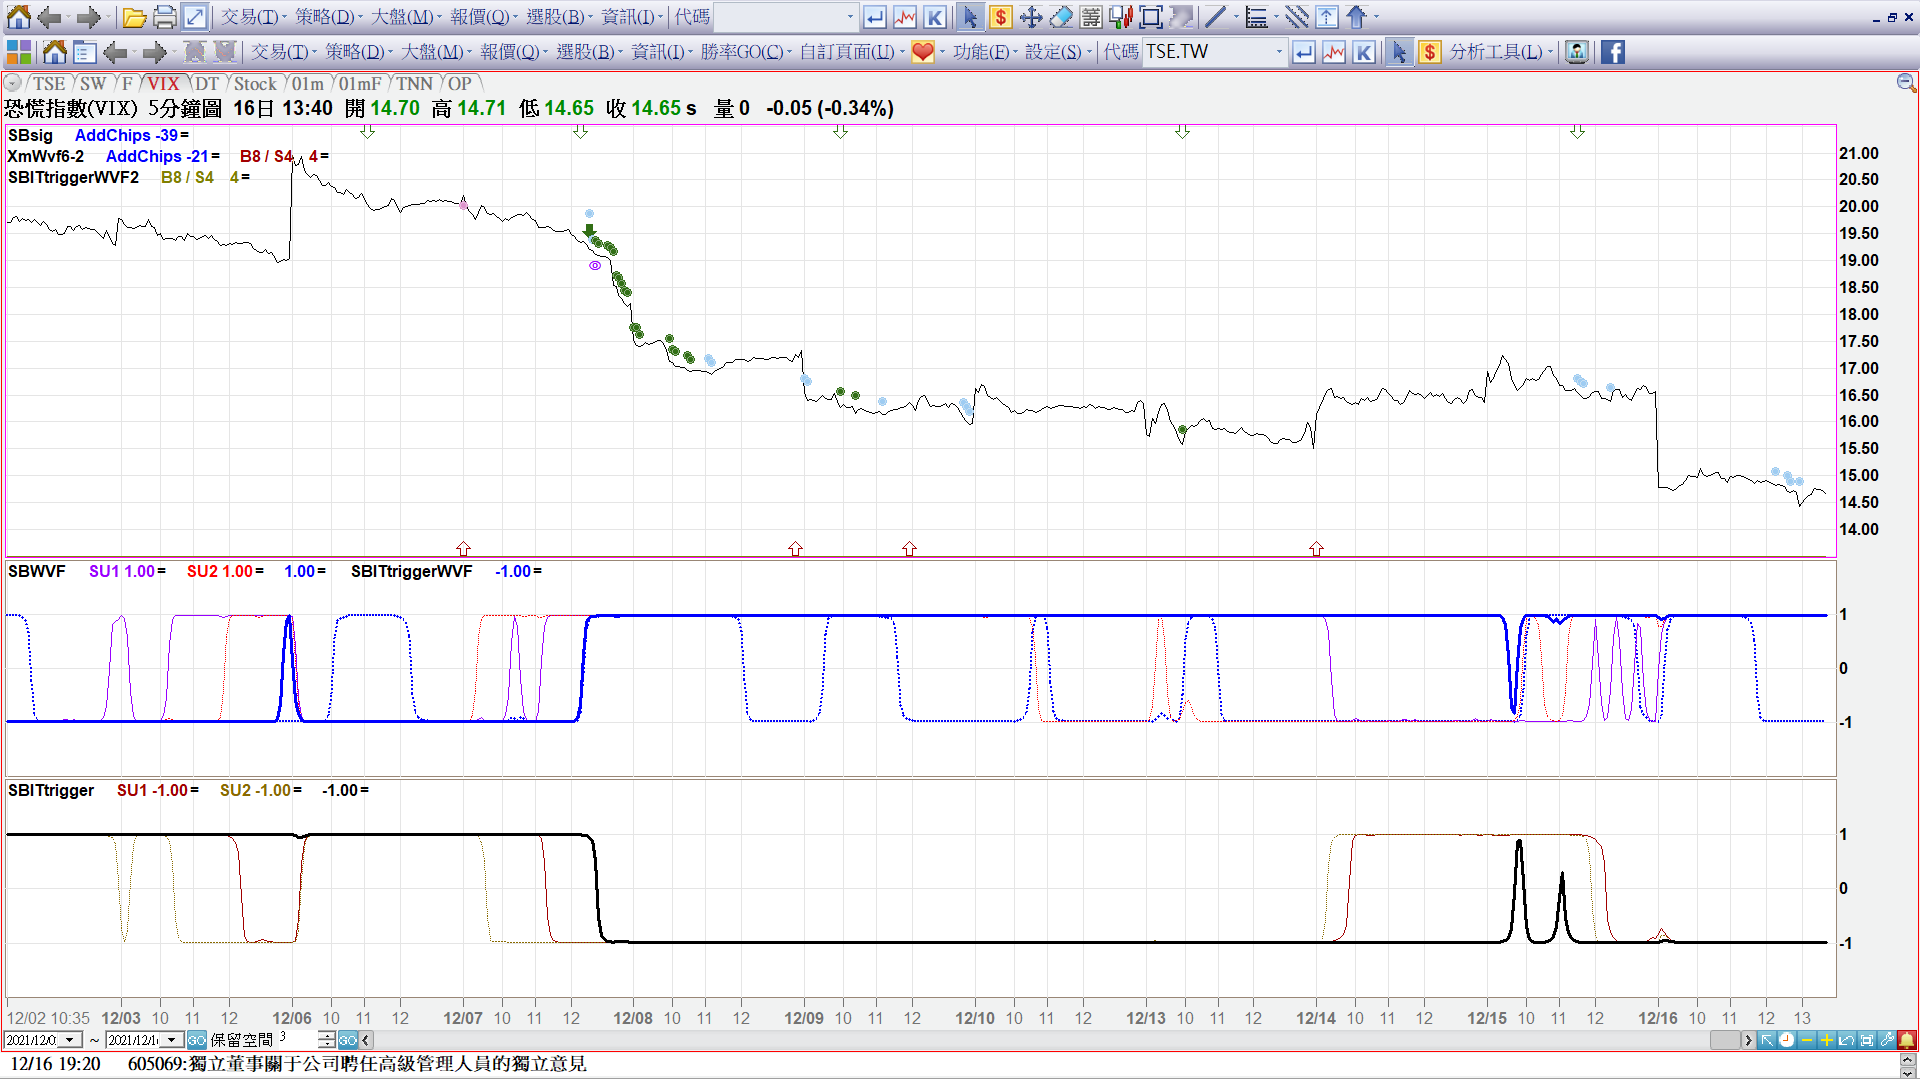Screen dimensions: 1920x1080
Task: Click the Facebook icon
Action: [x=1613, y=52]
